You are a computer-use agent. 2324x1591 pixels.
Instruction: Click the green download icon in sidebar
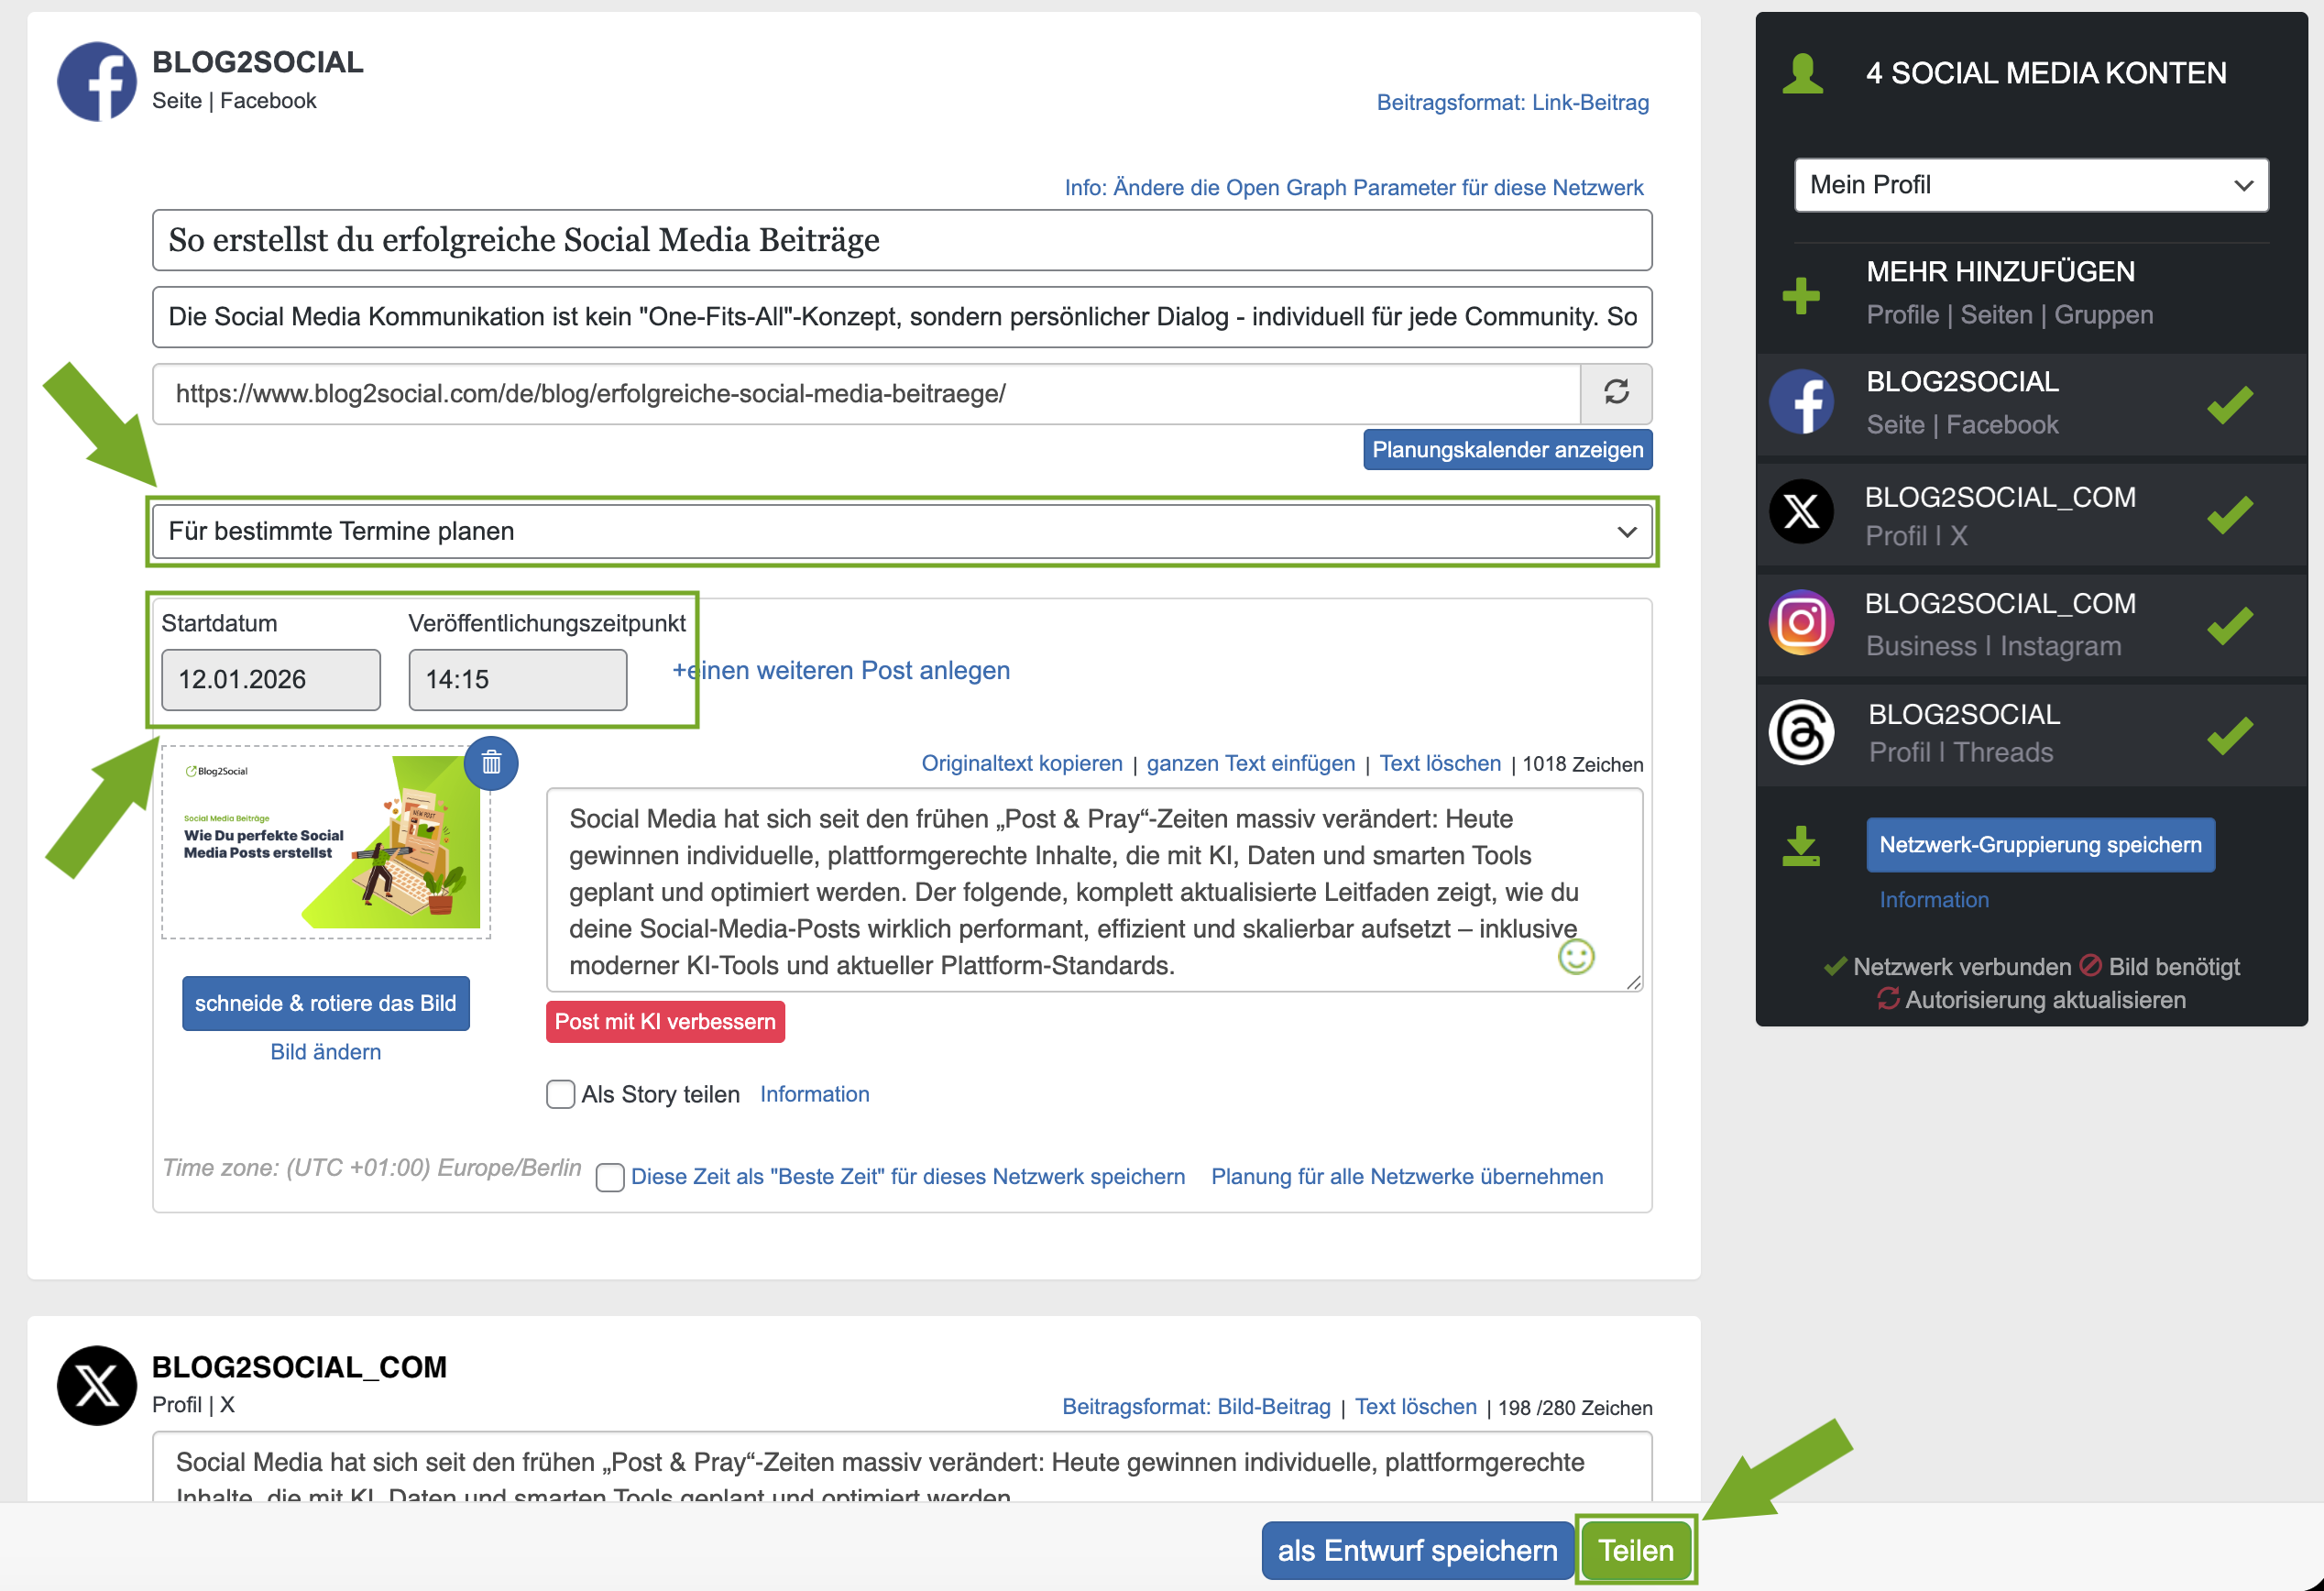1801,846
